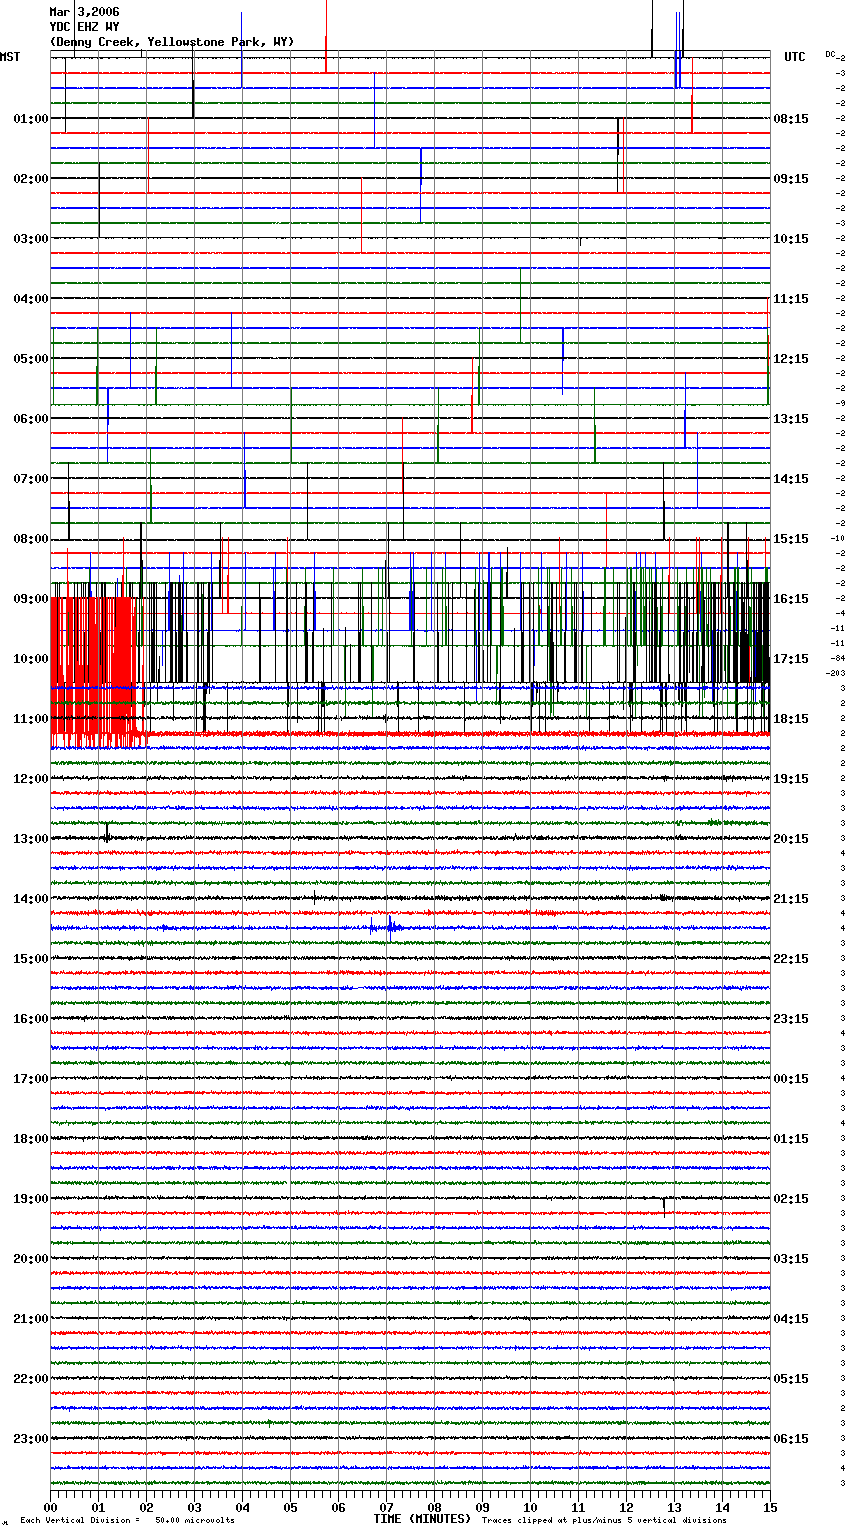
Task: Click the "18:15" UTC time label
Action: (791, 719)
